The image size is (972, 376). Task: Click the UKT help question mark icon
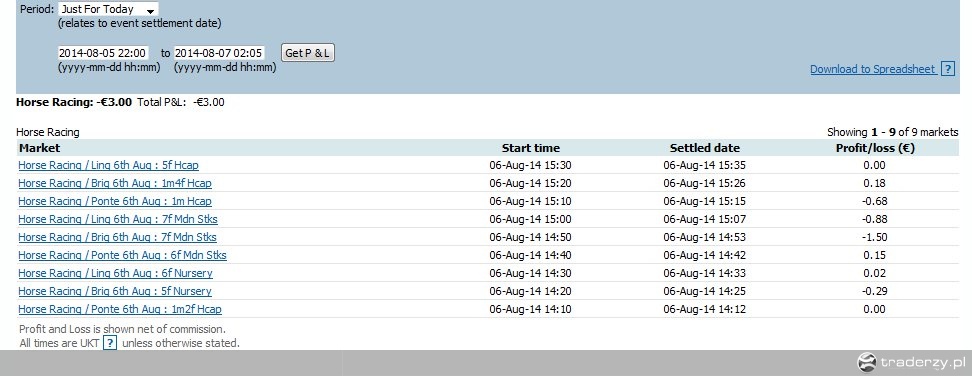coord(110,343)
